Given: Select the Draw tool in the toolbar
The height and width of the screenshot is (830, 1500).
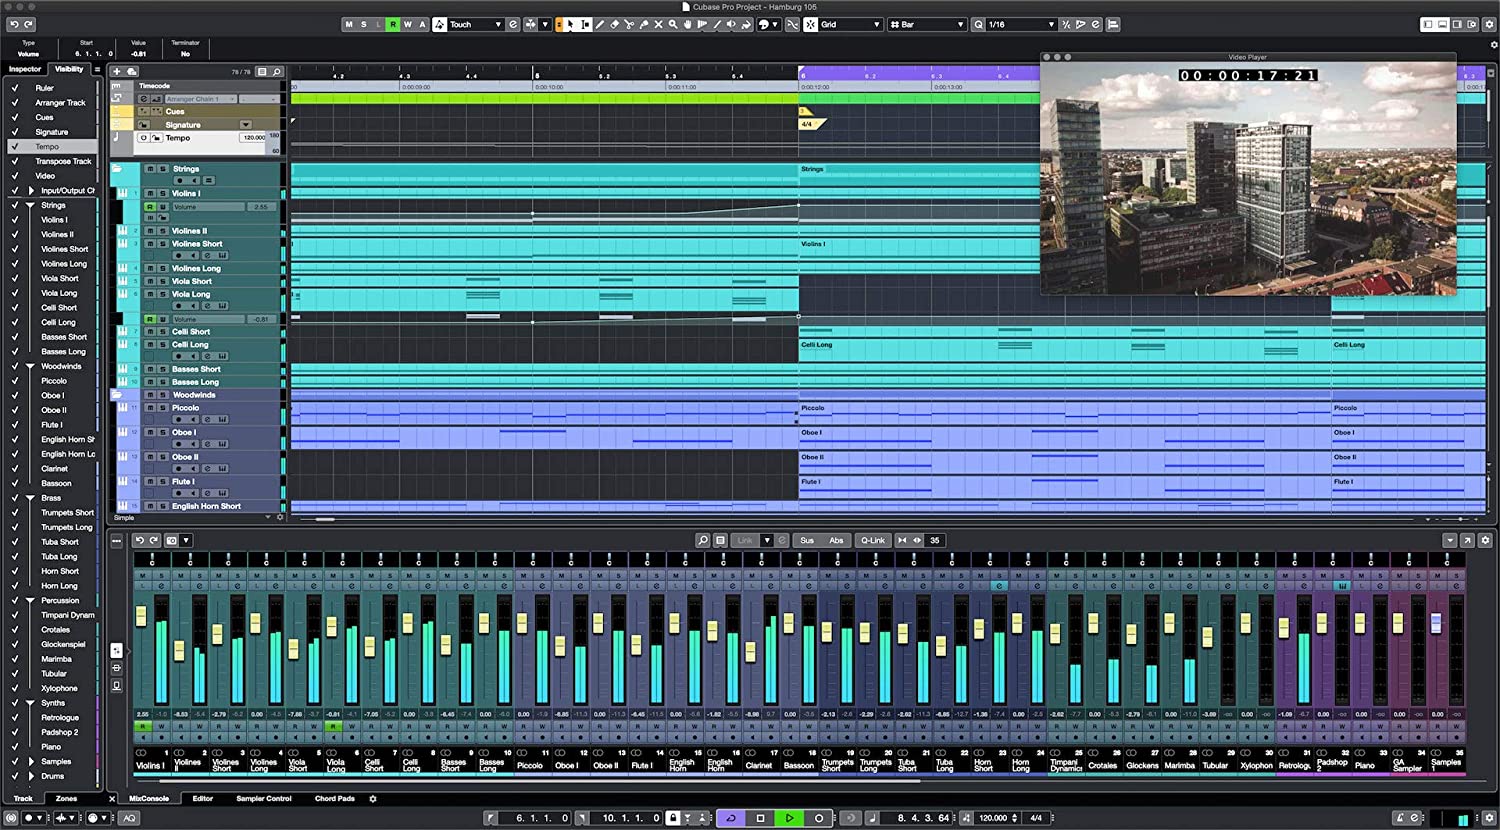Looking at the screenshot, I should pos(600,25).
